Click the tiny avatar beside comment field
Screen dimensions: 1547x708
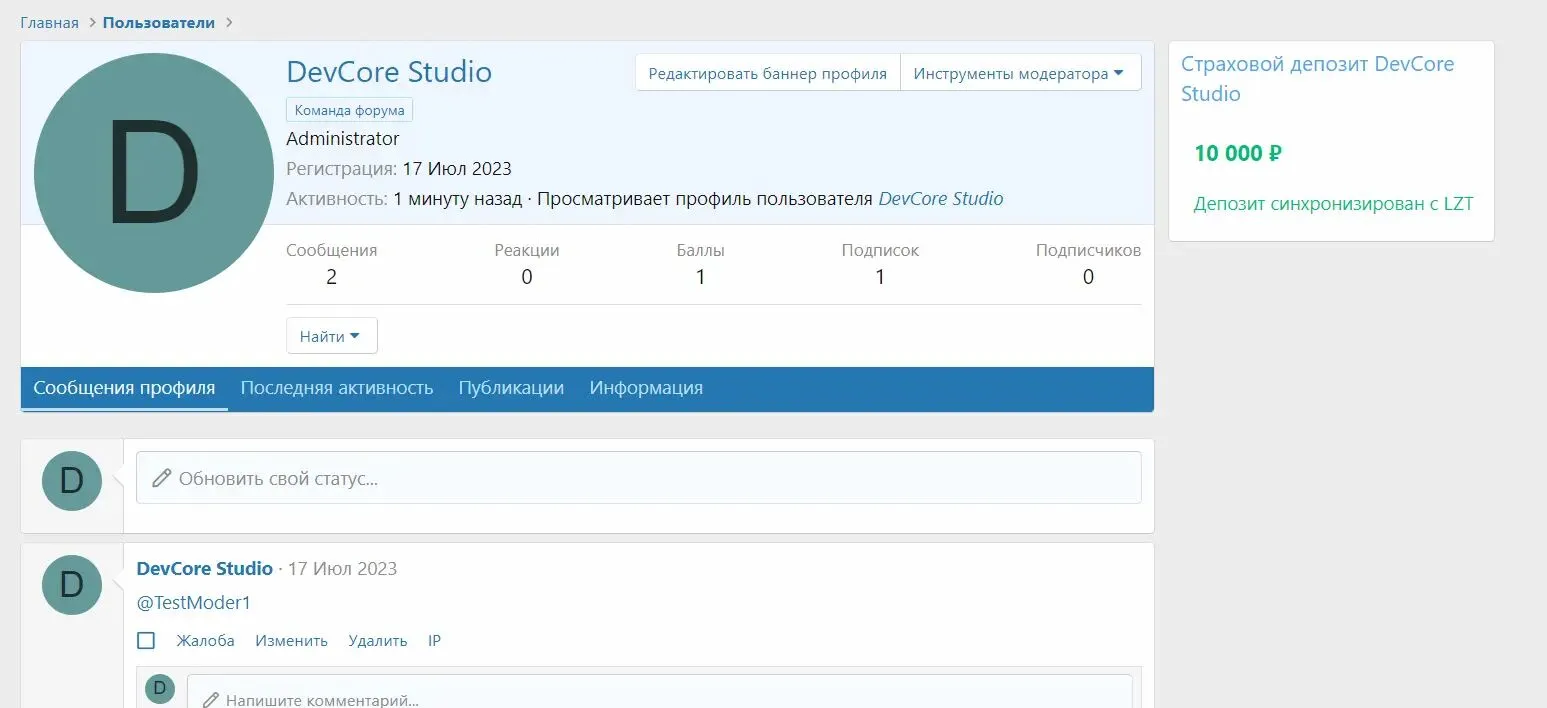(160, 689)
